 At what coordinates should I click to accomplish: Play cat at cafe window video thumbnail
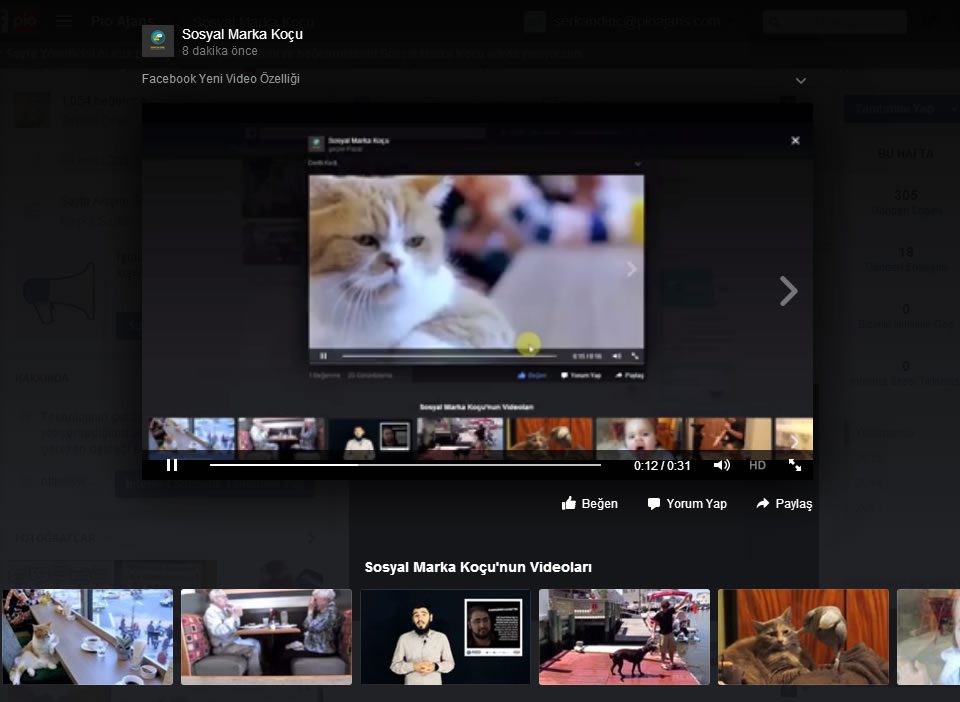pos(86,637)
